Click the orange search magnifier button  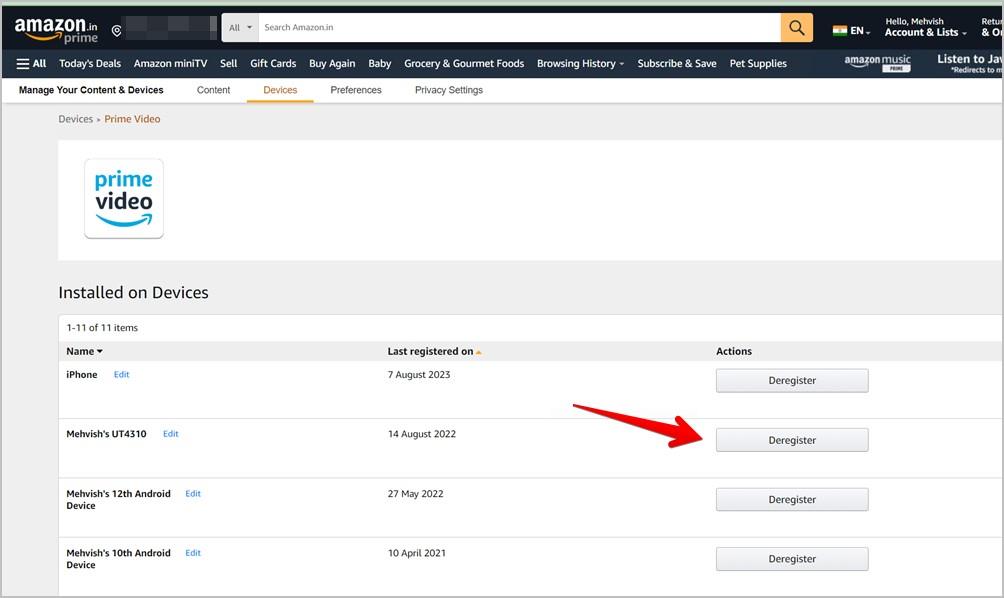click(797, 28)
